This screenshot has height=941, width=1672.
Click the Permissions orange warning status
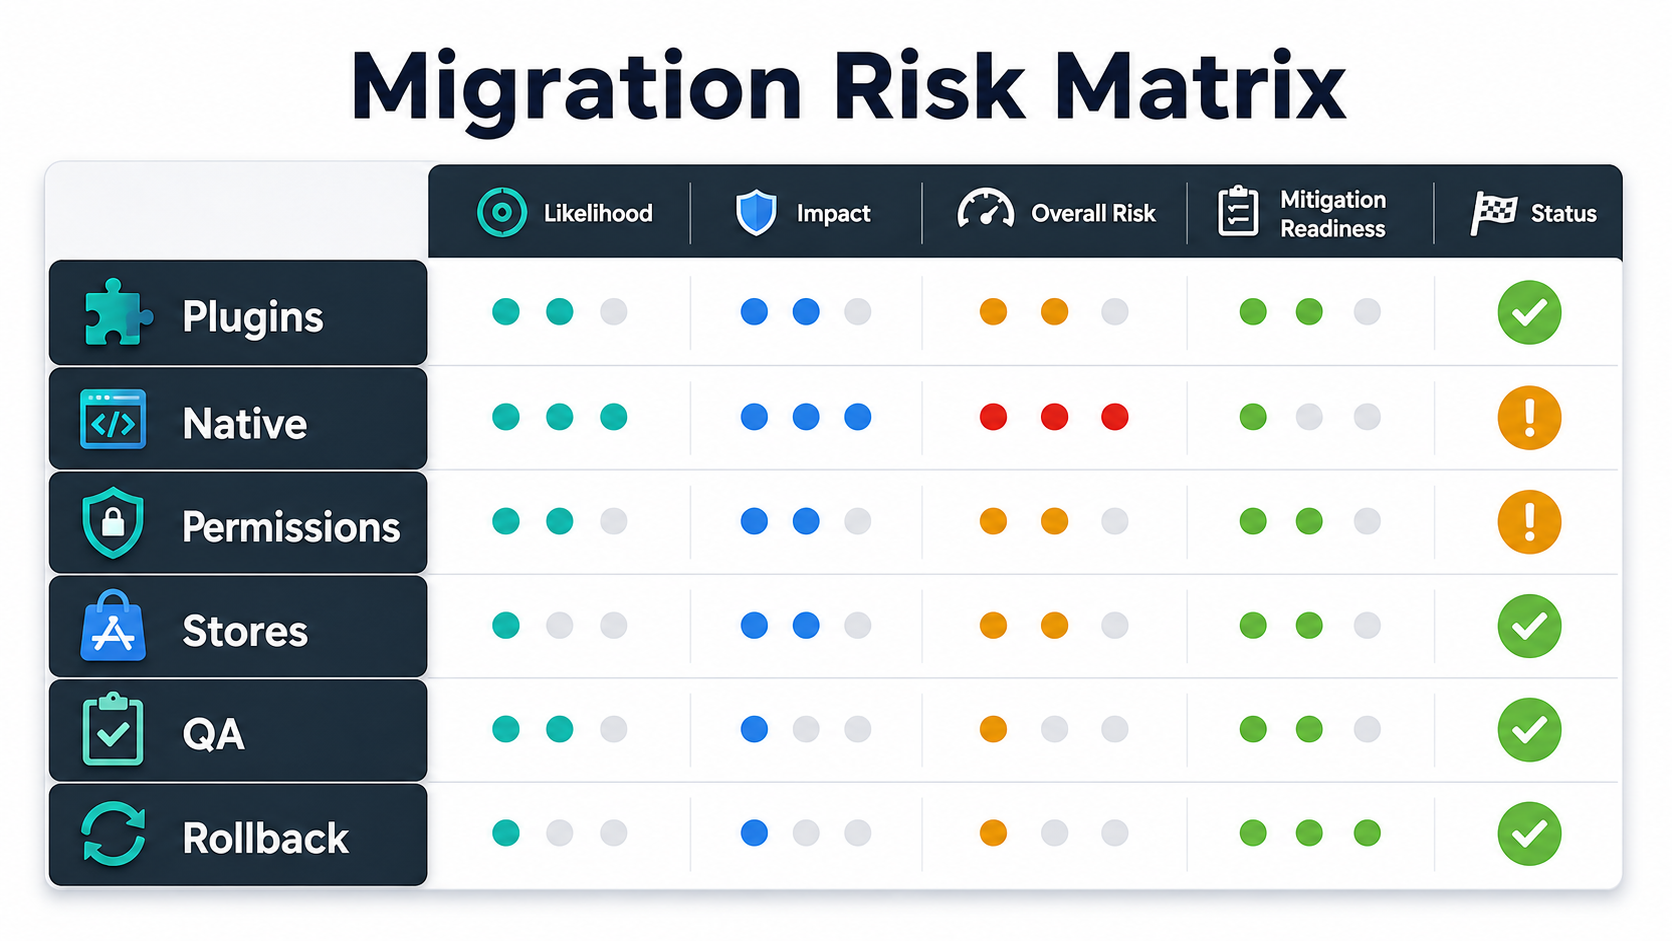pos(1529,521)
